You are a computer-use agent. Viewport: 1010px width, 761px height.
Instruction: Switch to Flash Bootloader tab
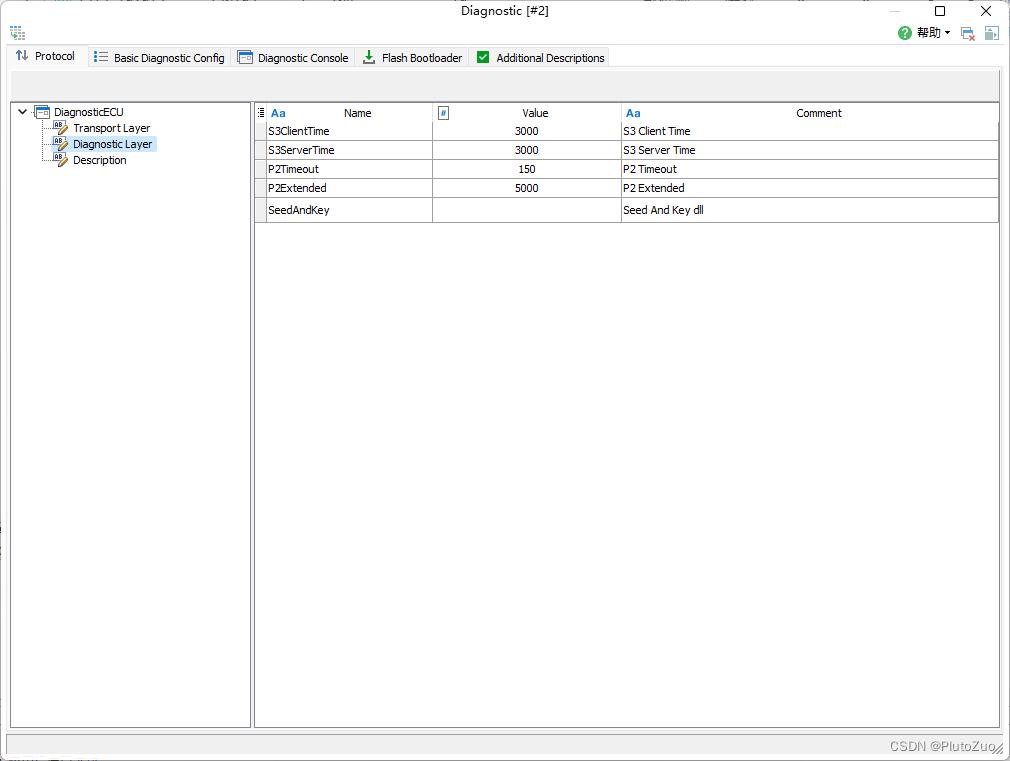pyautogui.click(x=412, y=57)
